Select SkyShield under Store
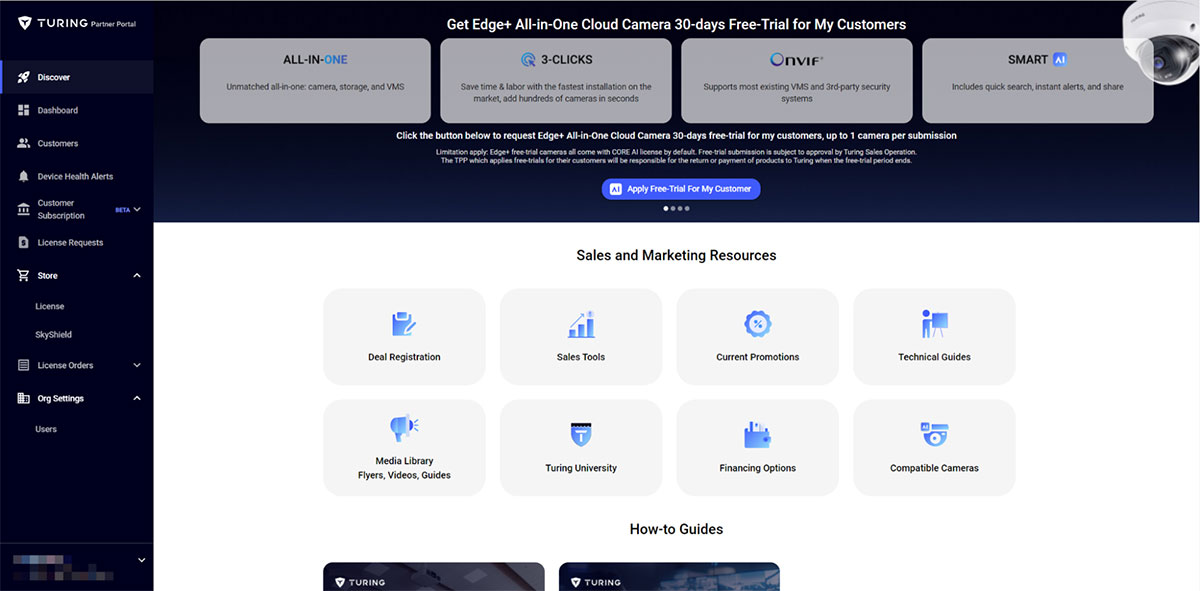 (x=54, y=335)
